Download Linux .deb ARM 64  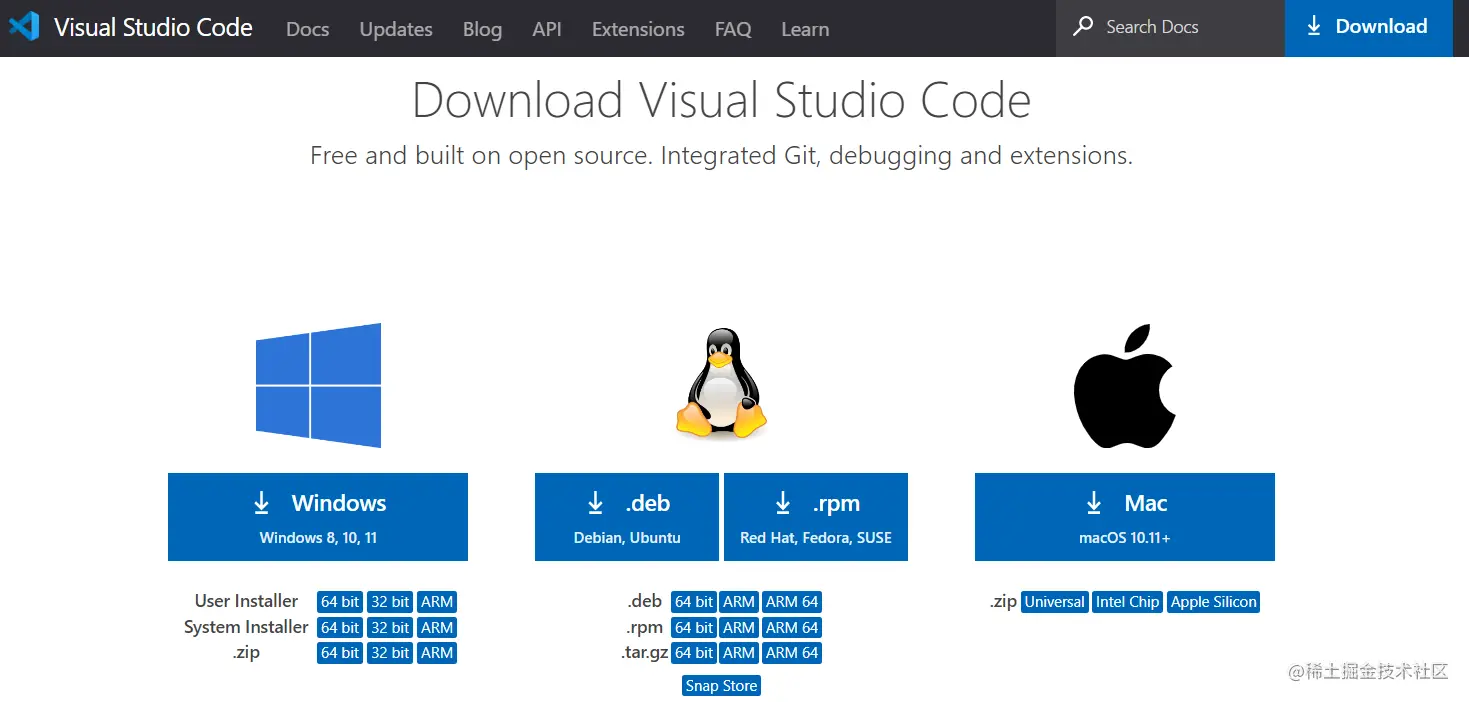point(792,602)
